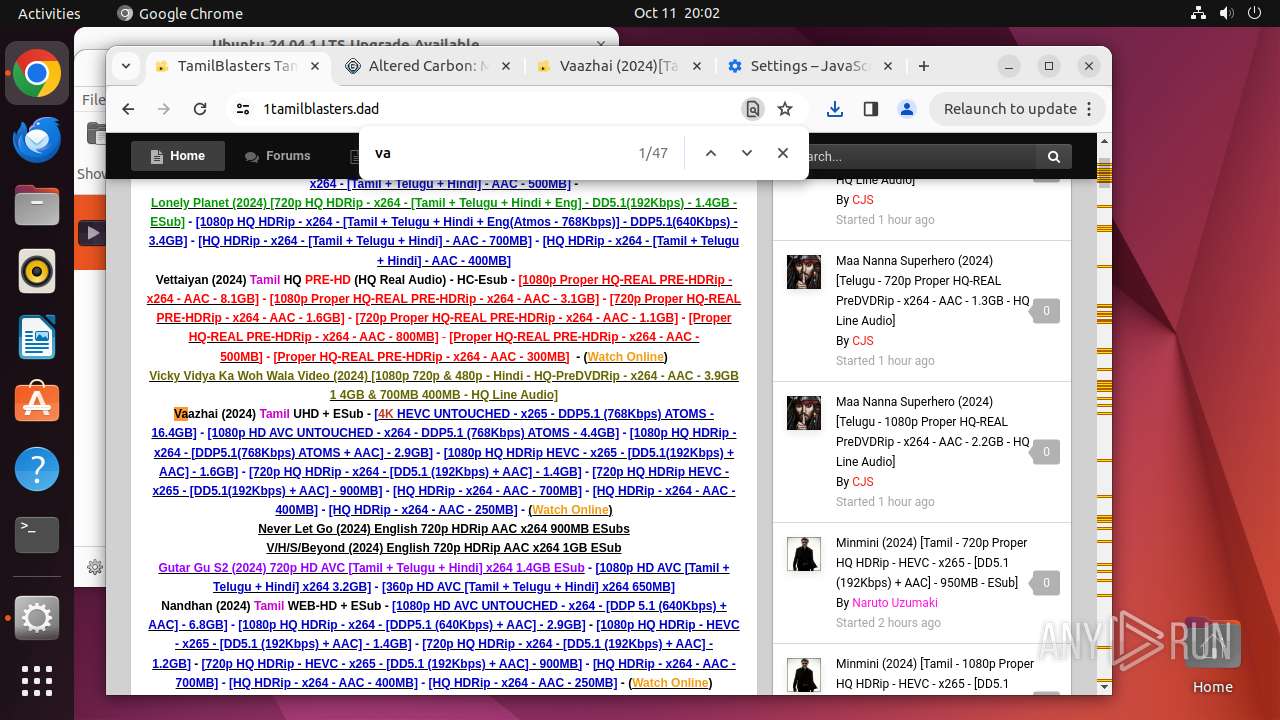The width and height of the screenshot is (1280, 720).
Task: Open LibreOffice Writer from the dock
Action: (37, 337)
